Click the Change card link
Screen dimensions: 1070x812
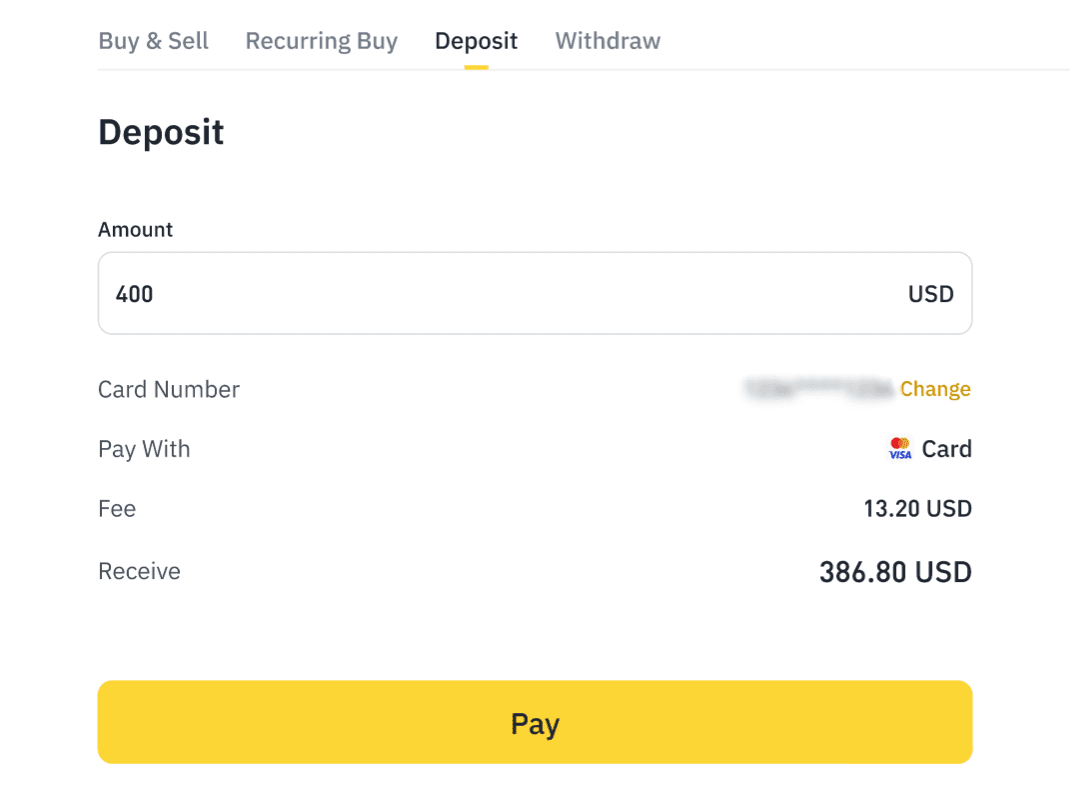pyautogui.click(x=935, y=389)
